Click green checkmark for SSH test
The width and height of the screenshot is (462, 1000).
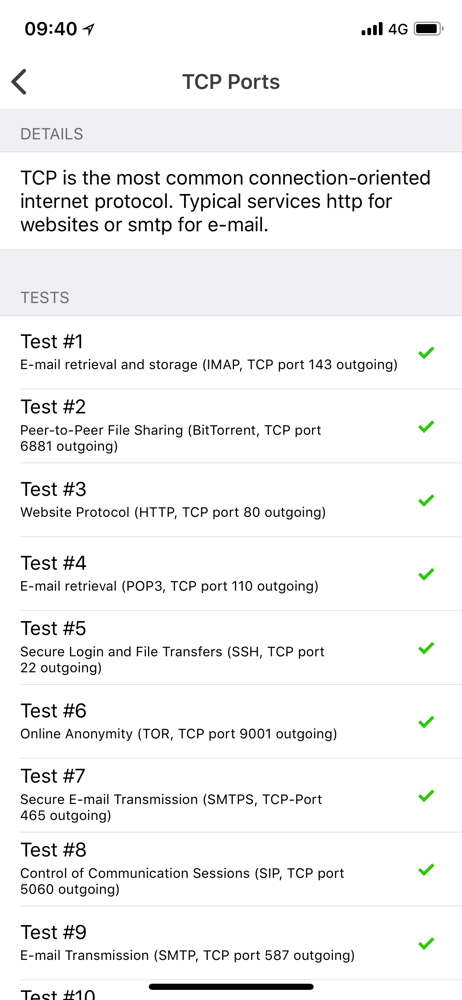pos(426,648)
